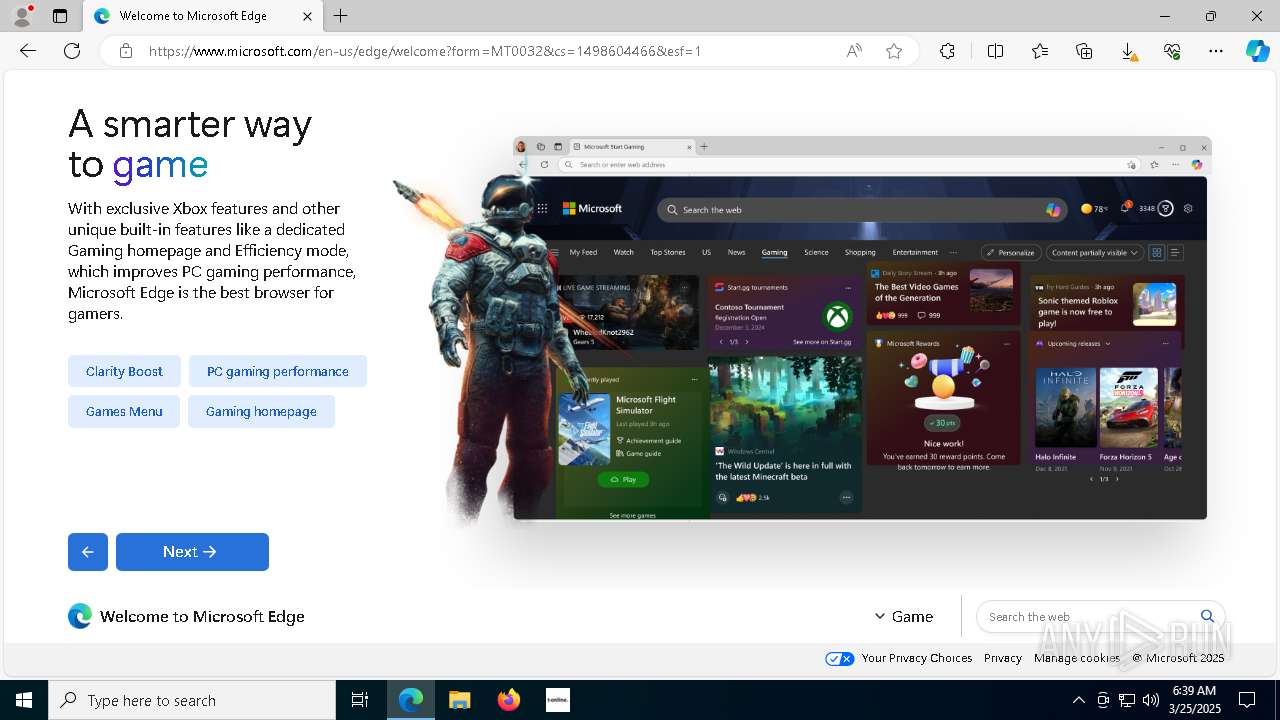Open the Privacy footer link
1280x720 pixels.
point(1003,658)
